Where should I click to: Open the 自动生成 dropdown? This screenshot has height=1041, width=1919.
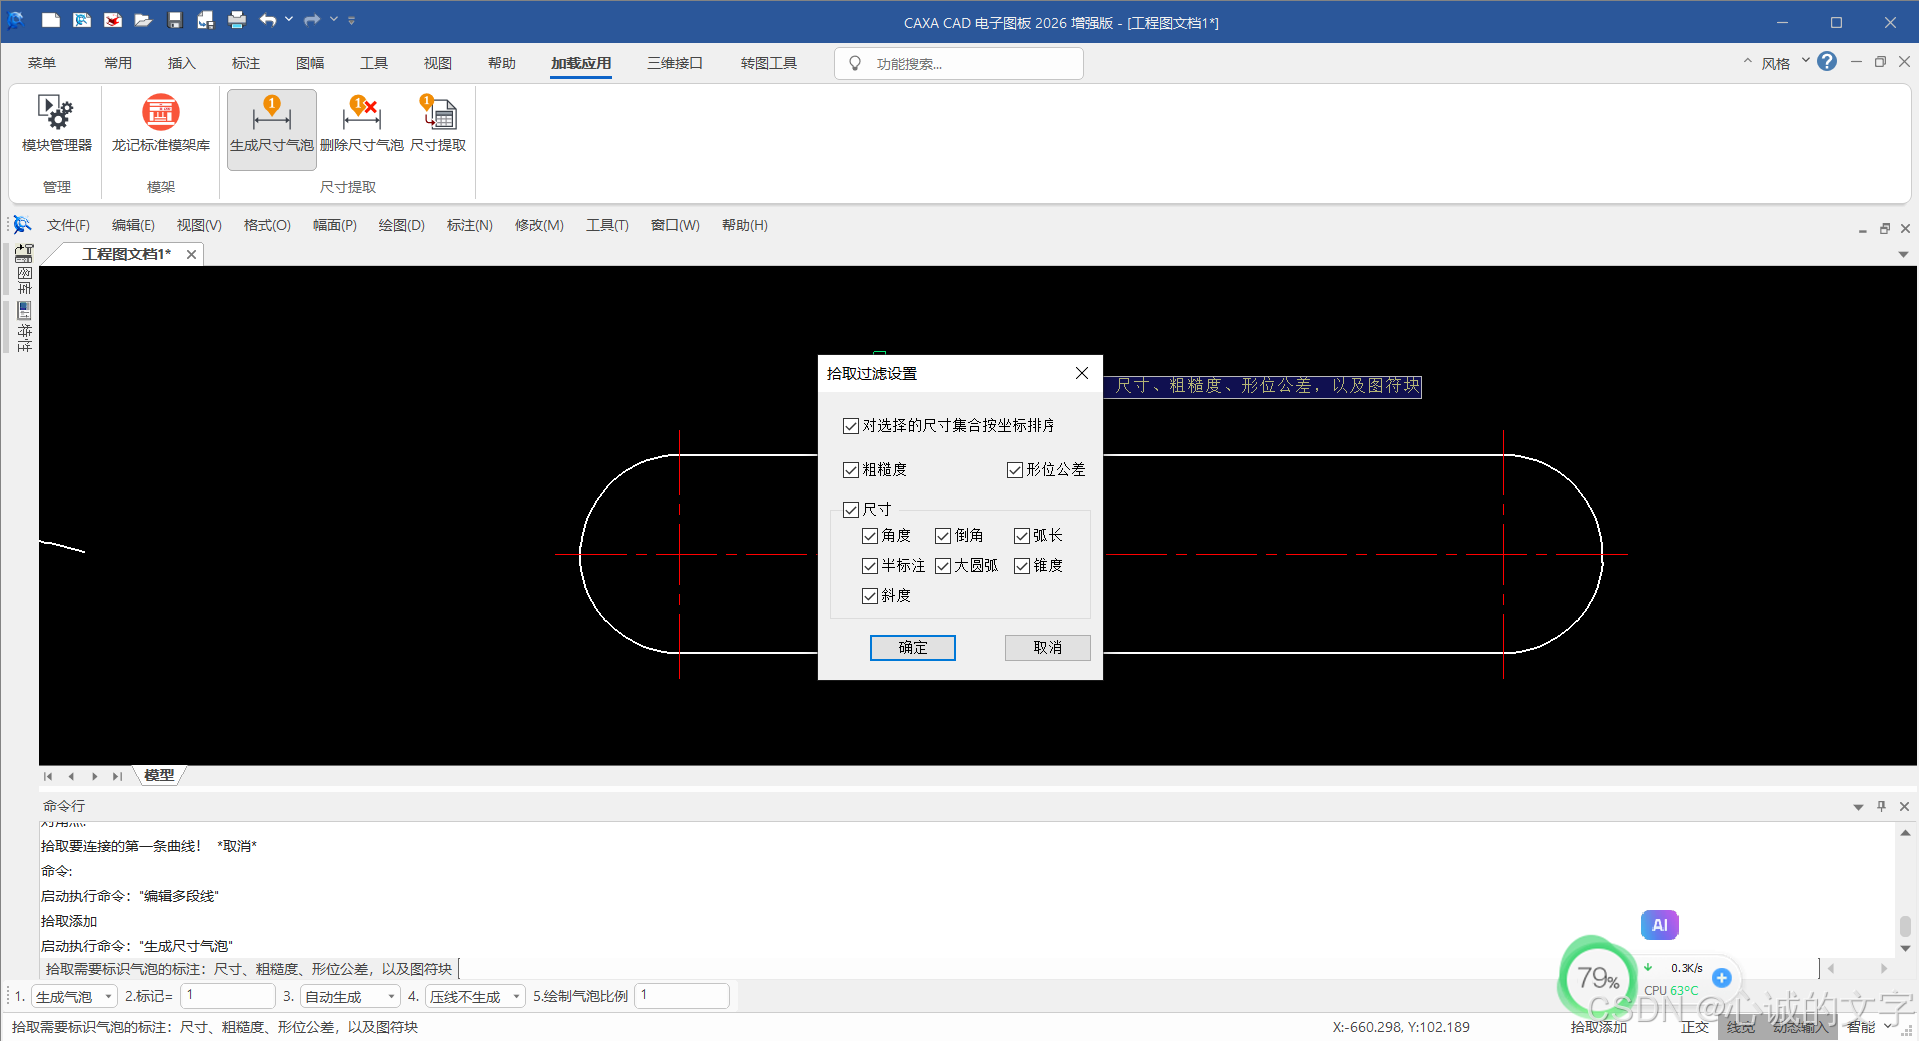coord(388,996)
